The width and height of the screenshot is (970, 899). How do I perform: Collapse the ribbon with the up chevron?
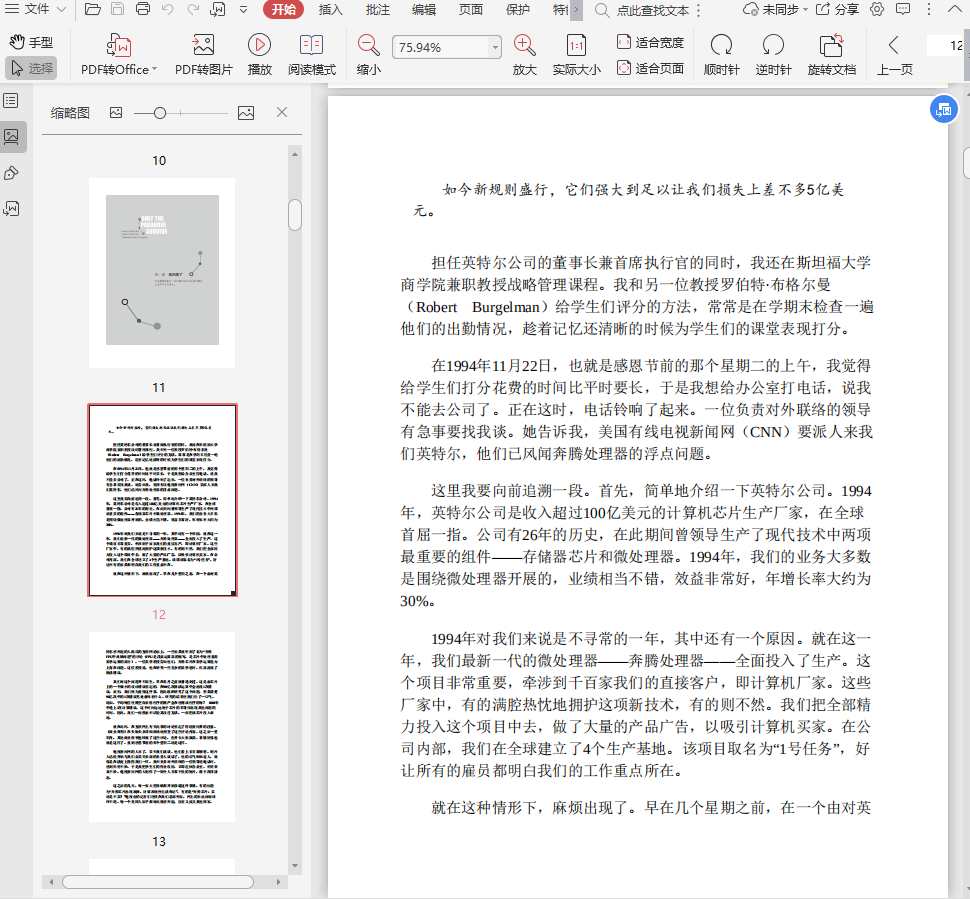955,9
